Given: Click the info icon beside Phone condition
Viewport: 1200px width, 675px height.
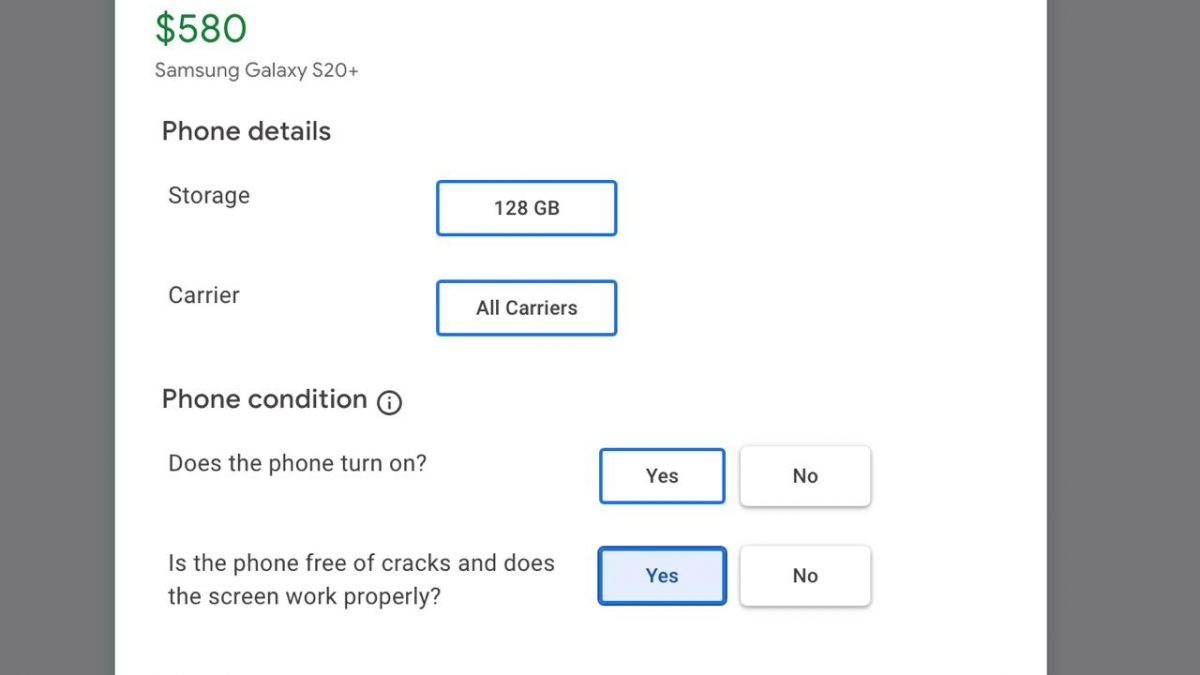Looking at the screenshot, I should 389,403.
